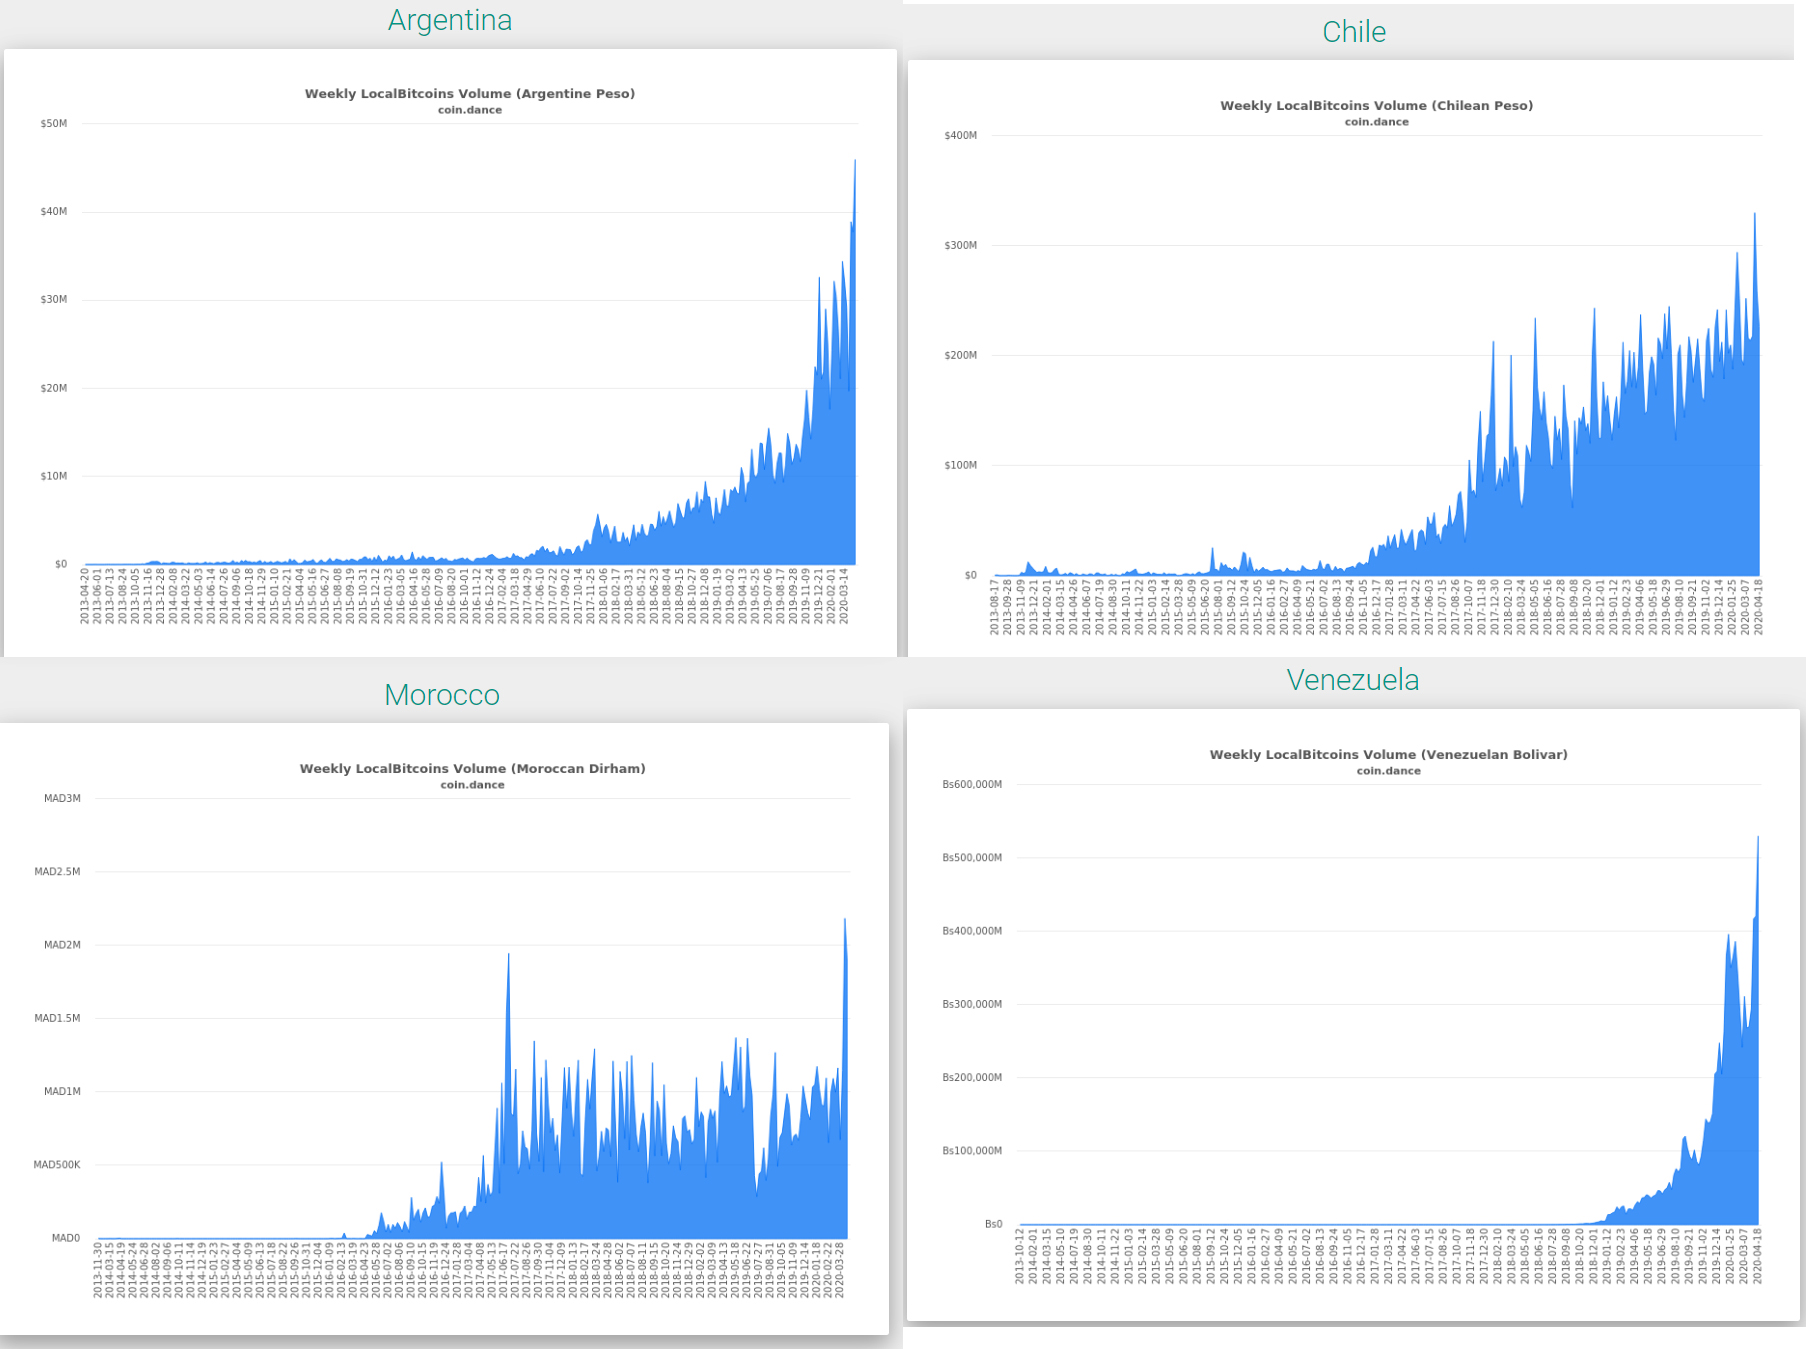Click coin.dance subtitle in Chile chart
Image resolution: width=1806 pixels, height=1349 pixels.
1376,122
